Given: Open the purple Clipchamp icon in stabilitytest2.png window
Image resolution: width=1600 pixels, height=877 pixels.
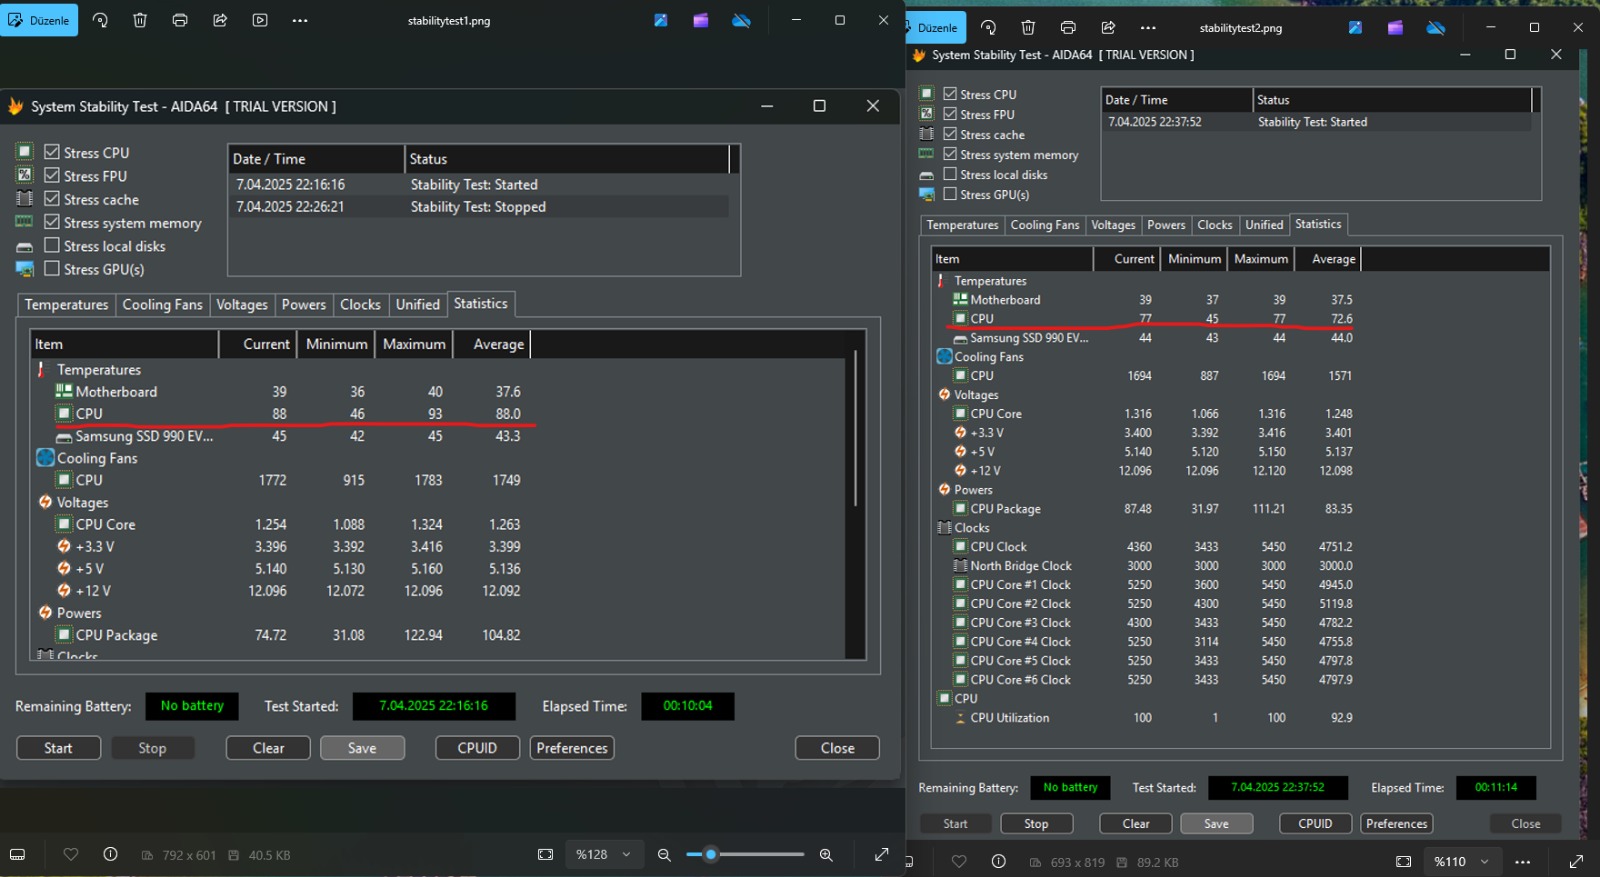Looking at the screenshot, I should click(x=1395, y=28).
